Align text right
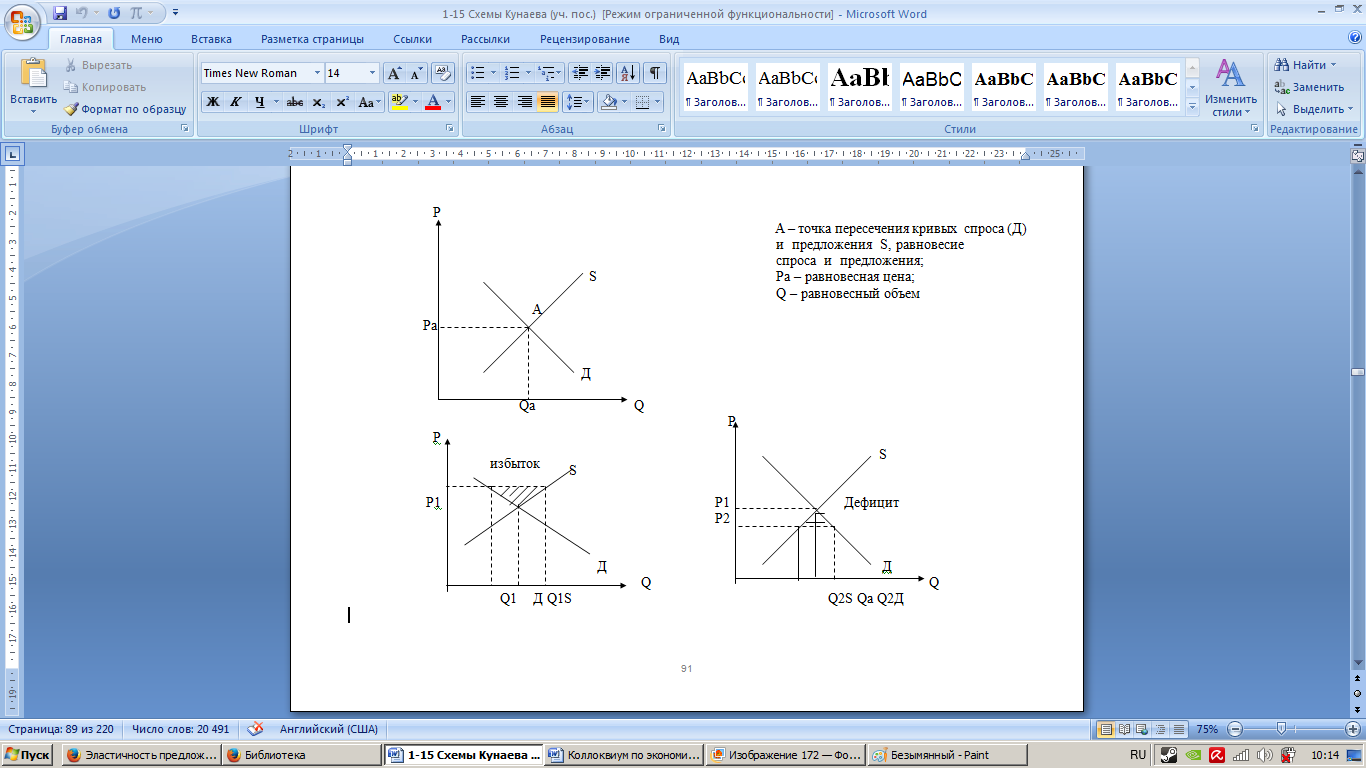Screen dimensions: 1366x768 (x=524, y=102)
